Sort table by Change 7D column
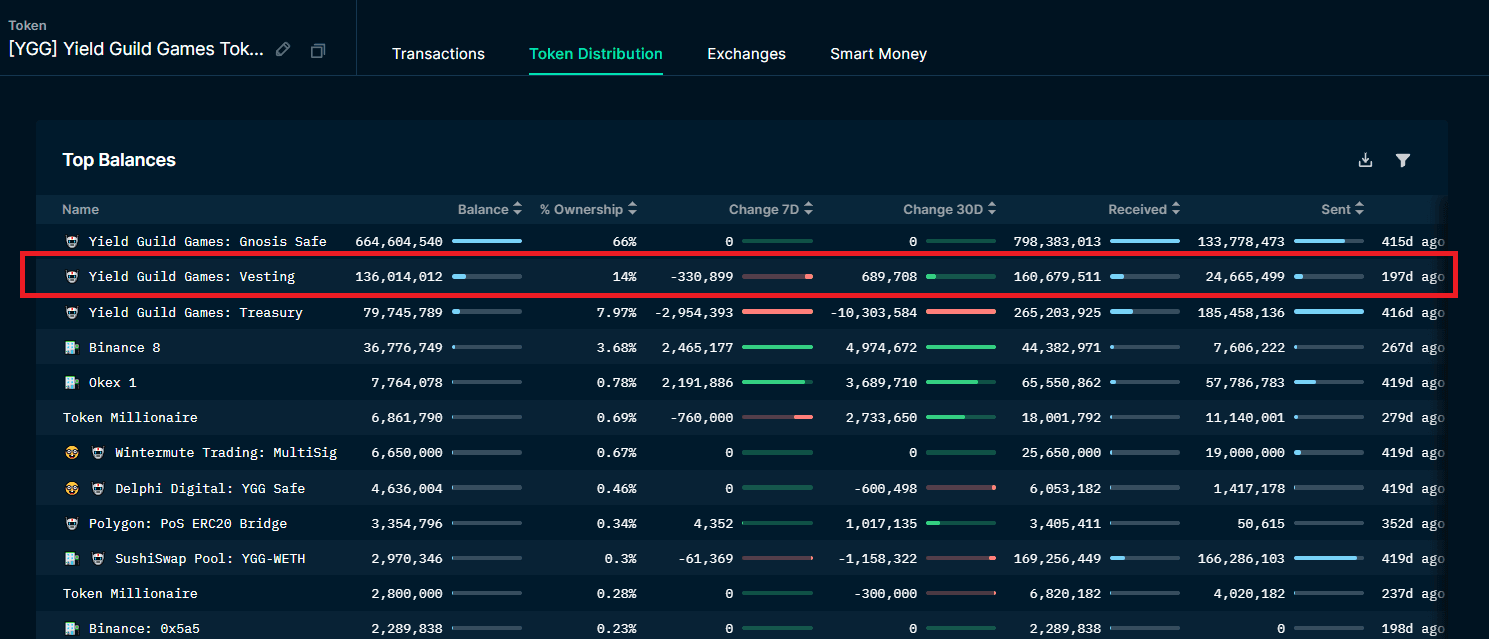The width and height of the screenshot is (1489, 639). tap(771, 210)
